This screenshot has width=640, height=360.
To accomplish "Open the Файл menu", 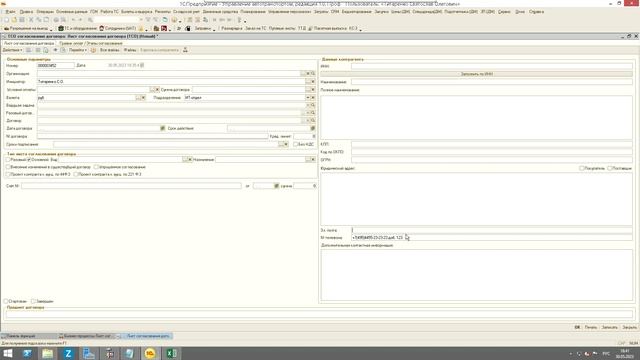I will [10, 12].
